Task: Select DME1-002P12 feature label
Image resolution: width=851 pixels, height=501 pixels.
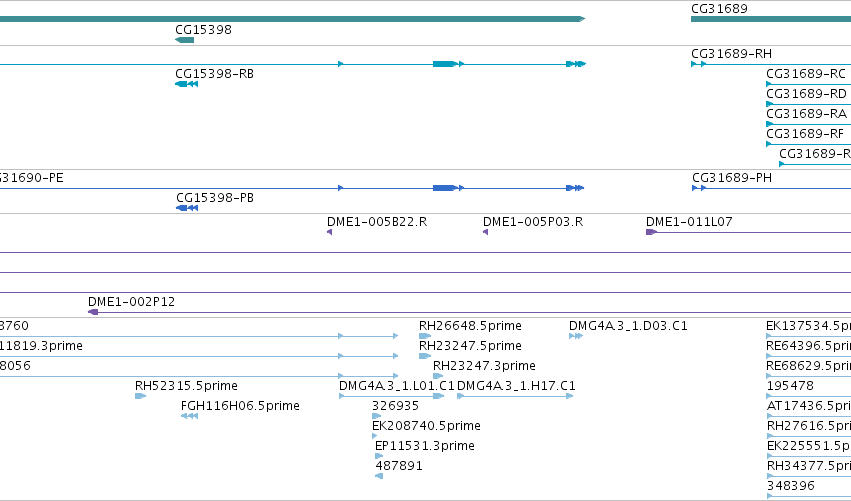Action: [131, 302]
